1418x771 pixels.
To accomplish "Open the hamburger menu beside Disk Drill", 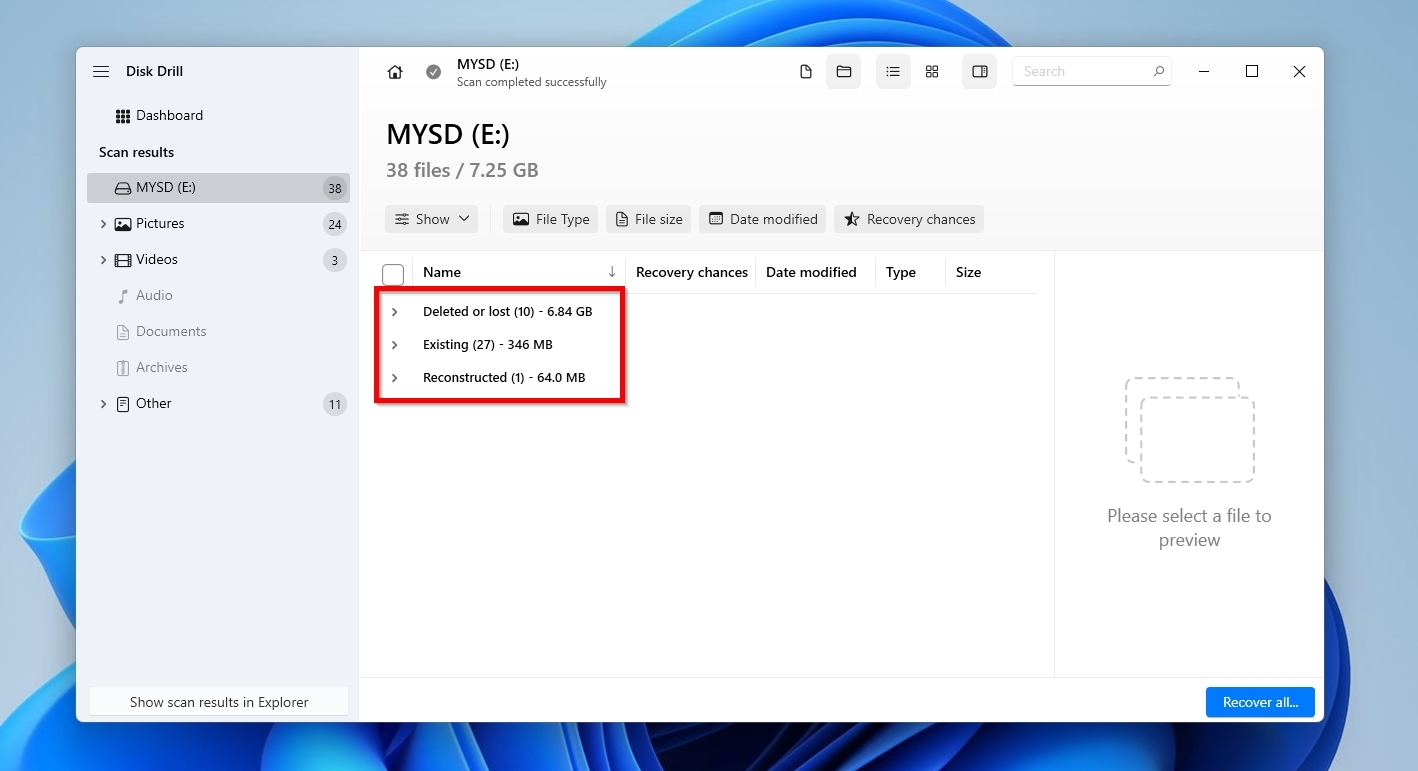I will pos(101,71).
